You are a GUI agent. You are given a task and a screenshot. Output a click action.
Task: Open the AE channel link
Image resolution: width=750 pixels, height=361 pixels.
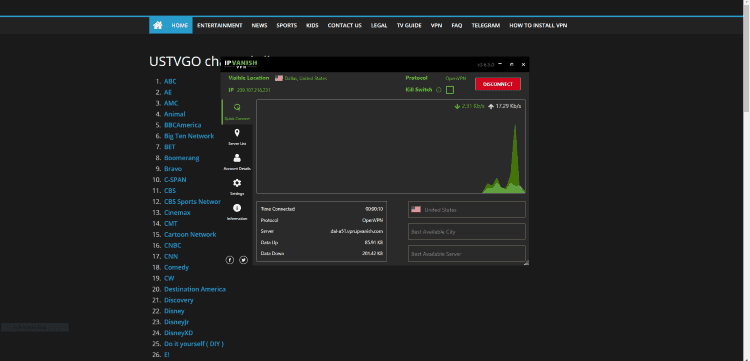(x=168, y=92)
